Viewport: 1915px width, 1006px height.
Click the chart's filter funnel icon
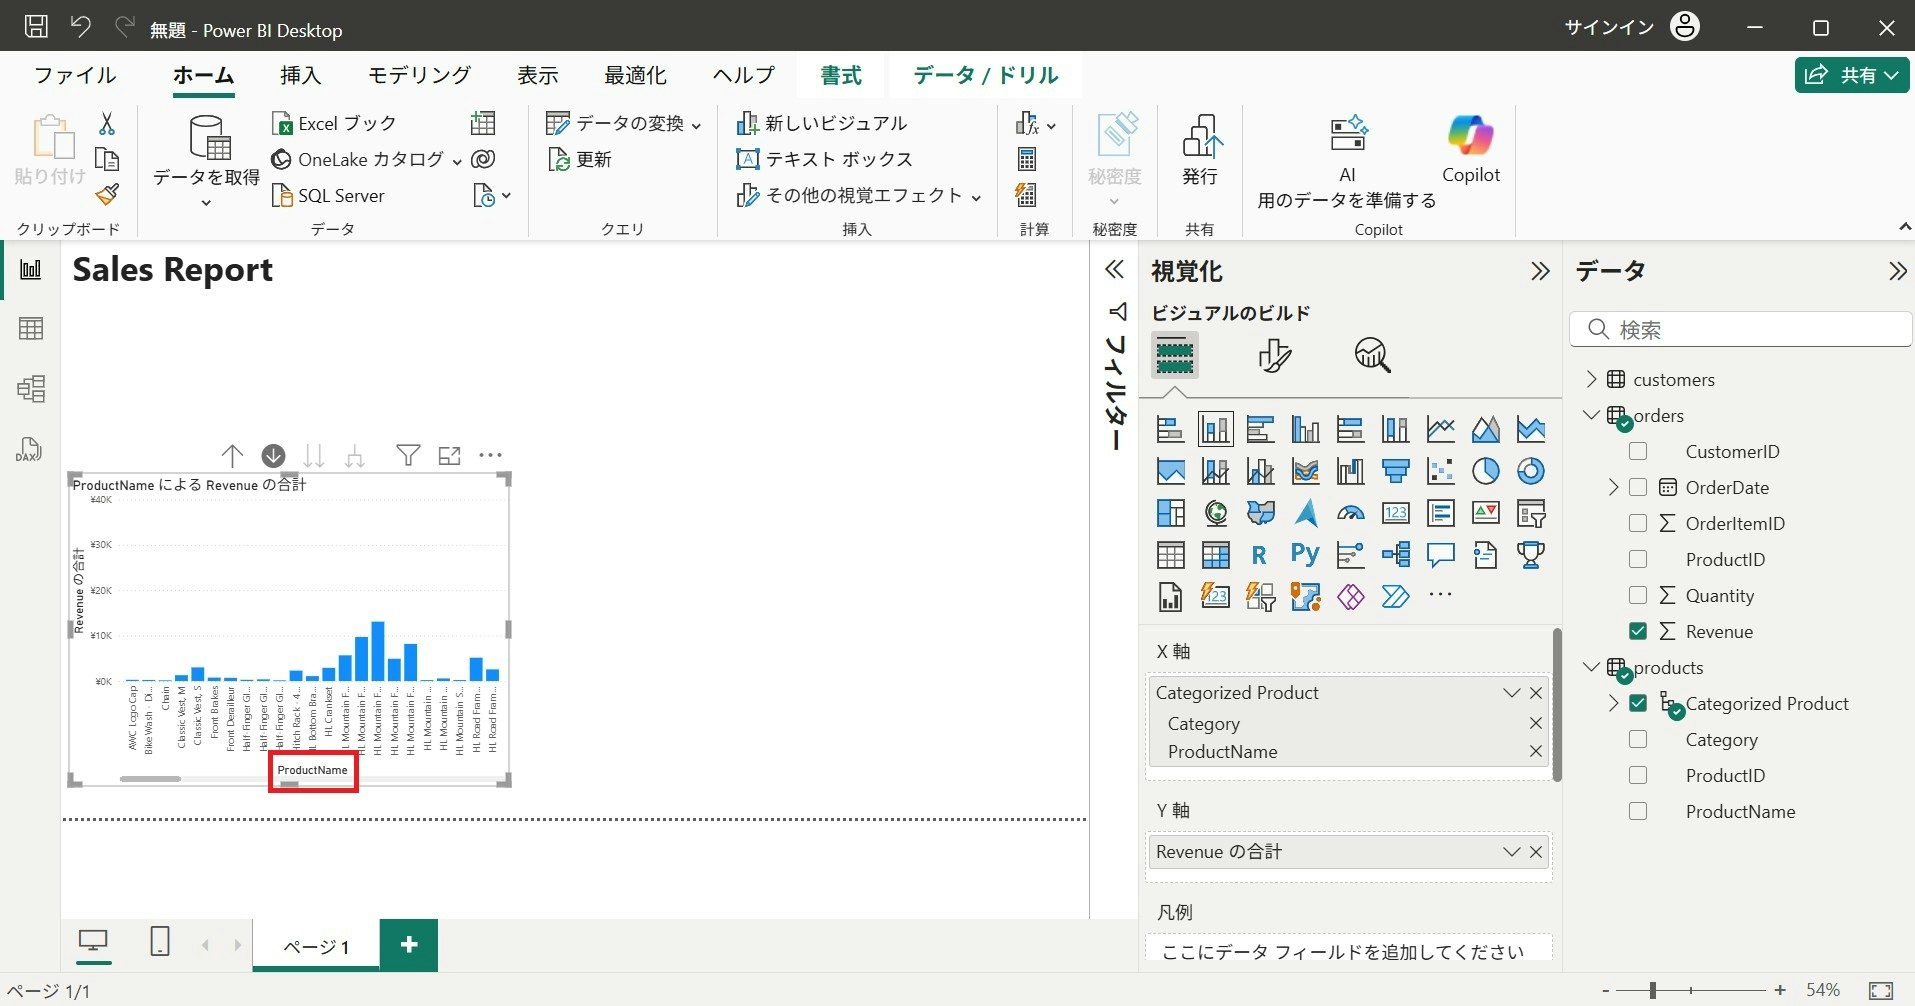408,456
